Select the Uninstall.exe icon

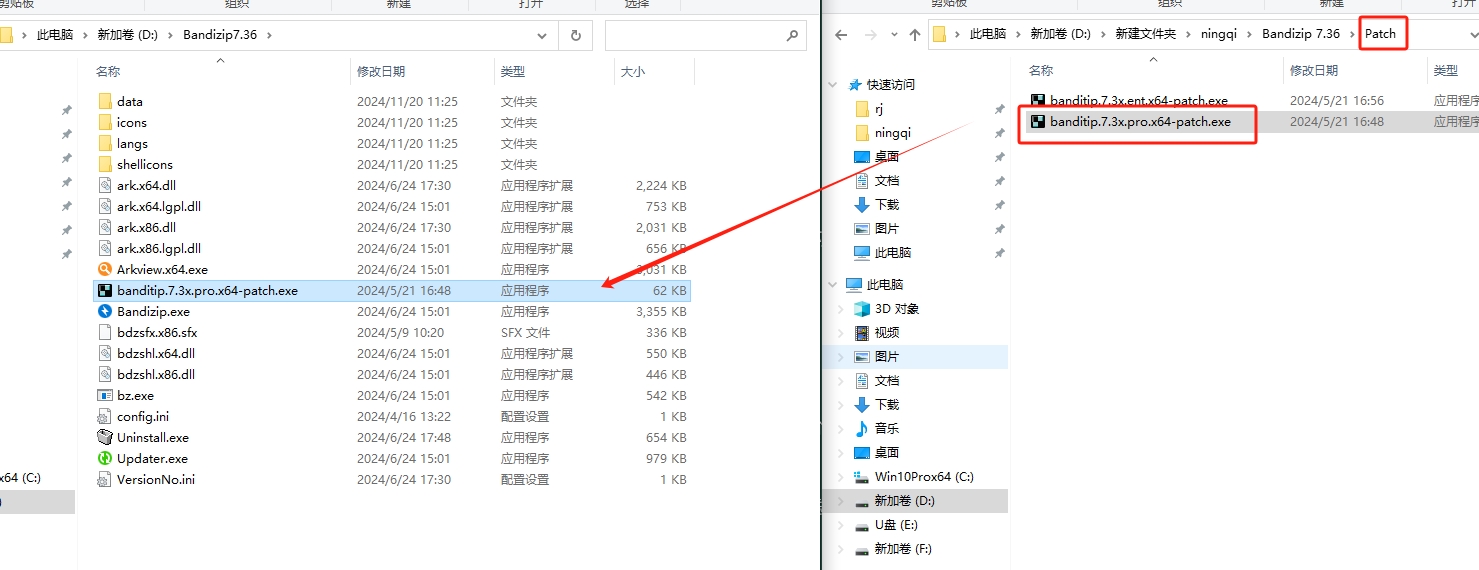coord(106,437)
